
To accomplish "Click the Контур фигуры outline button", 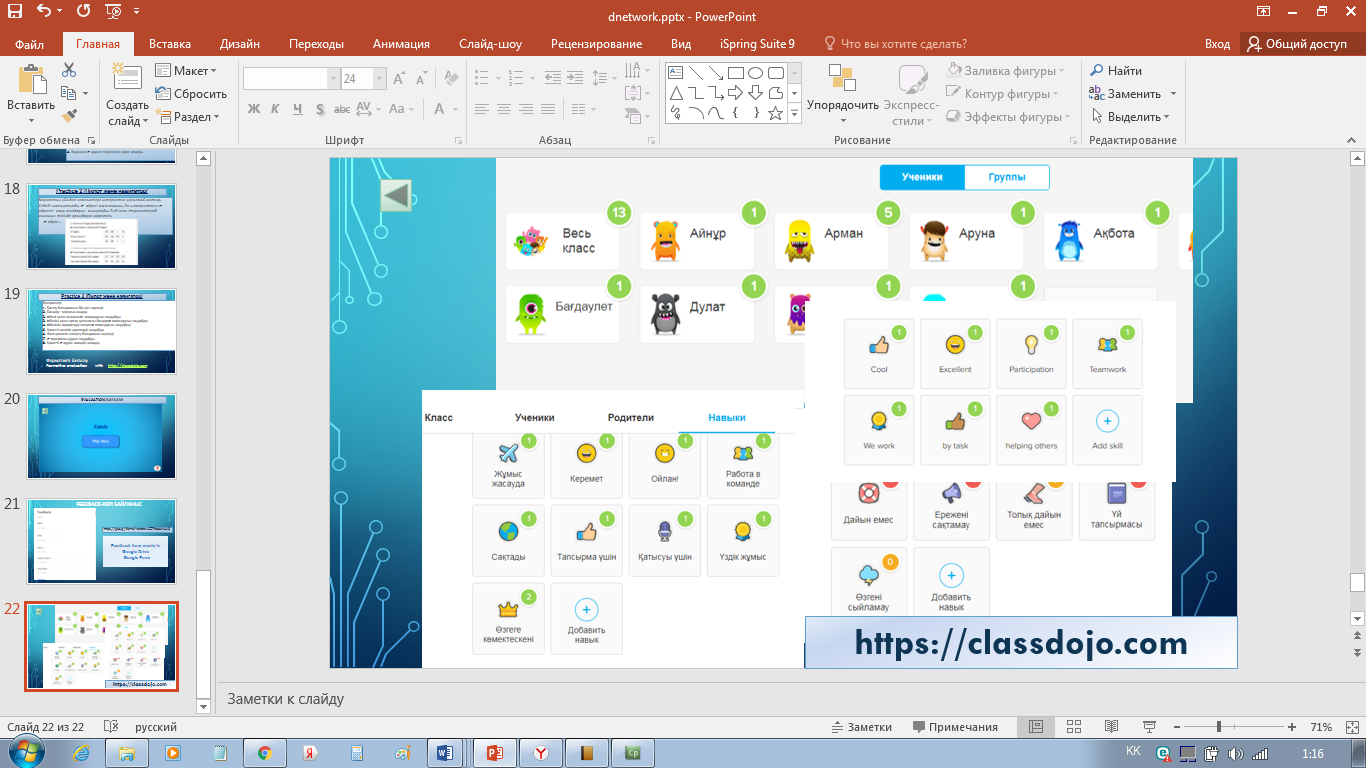I will tap(1002, 94).
